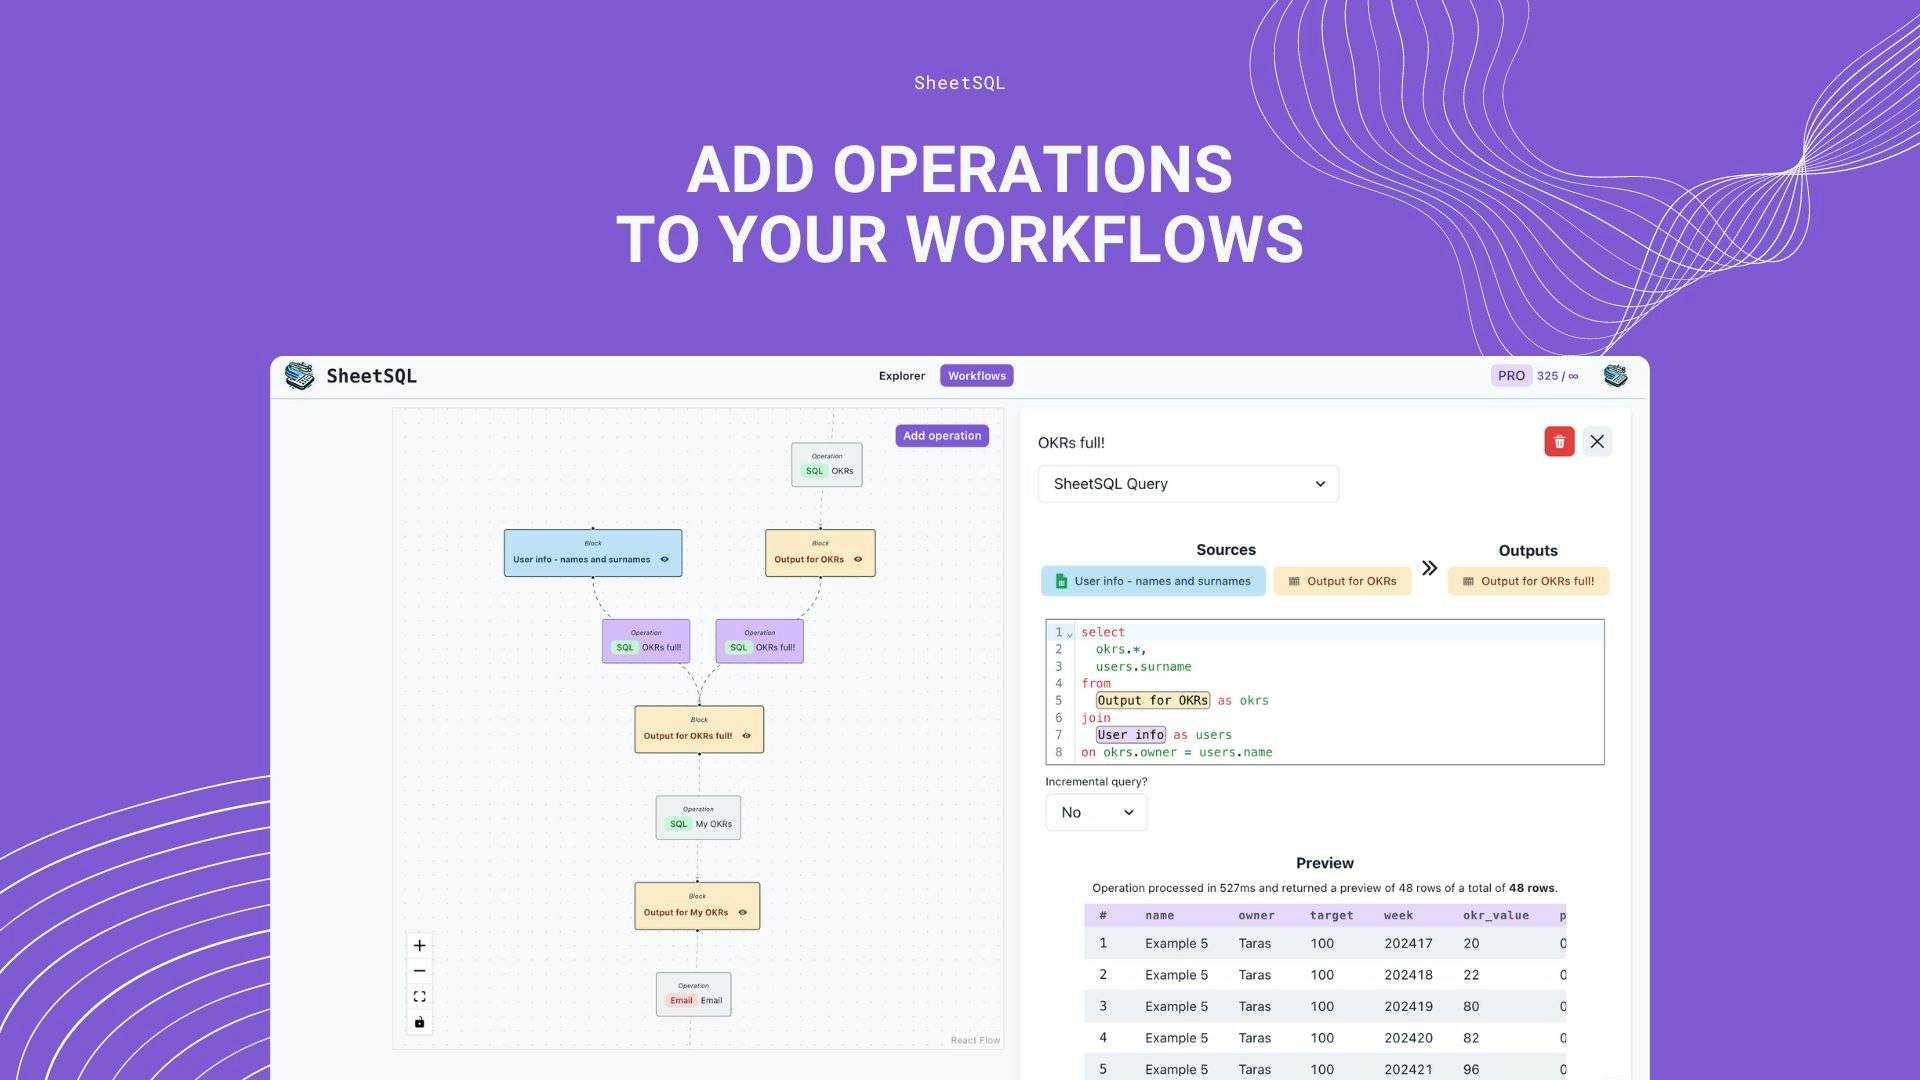Click the target column header in Preview
This screenshot has width=1920, height=1080.
[1332, 915]
